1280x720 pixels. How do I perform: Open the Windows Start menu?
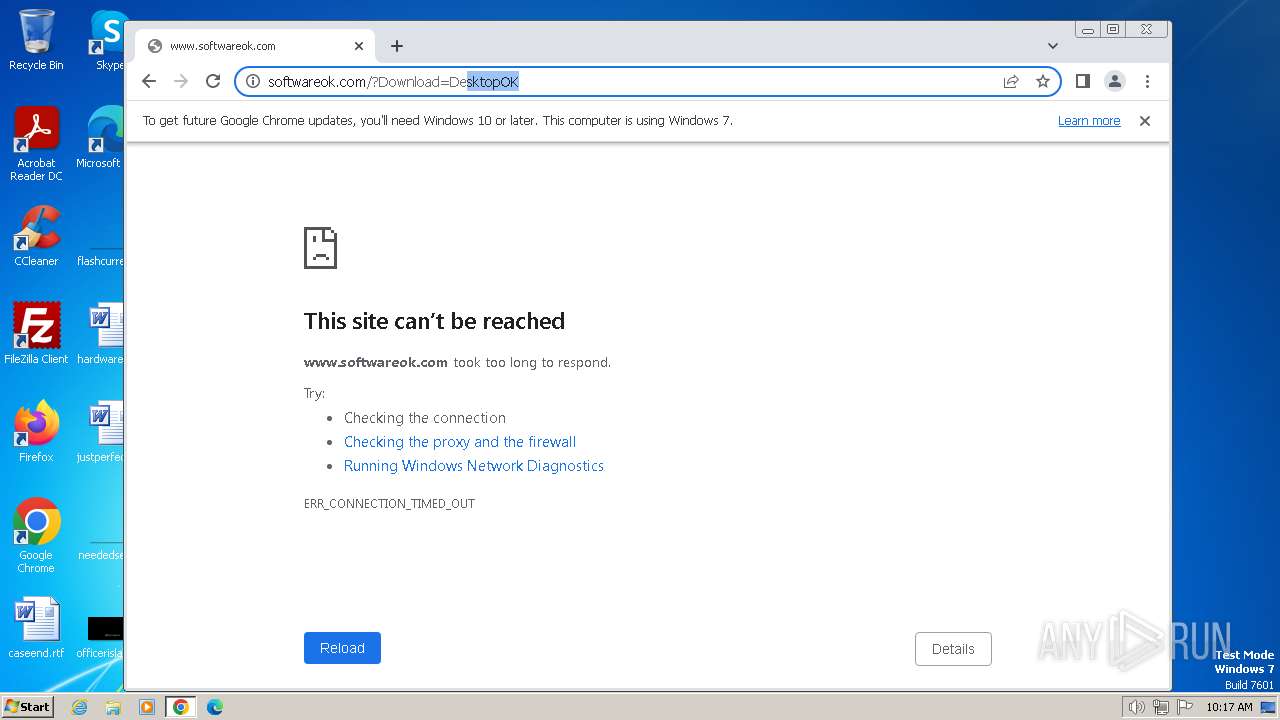[x=28, y=706]
